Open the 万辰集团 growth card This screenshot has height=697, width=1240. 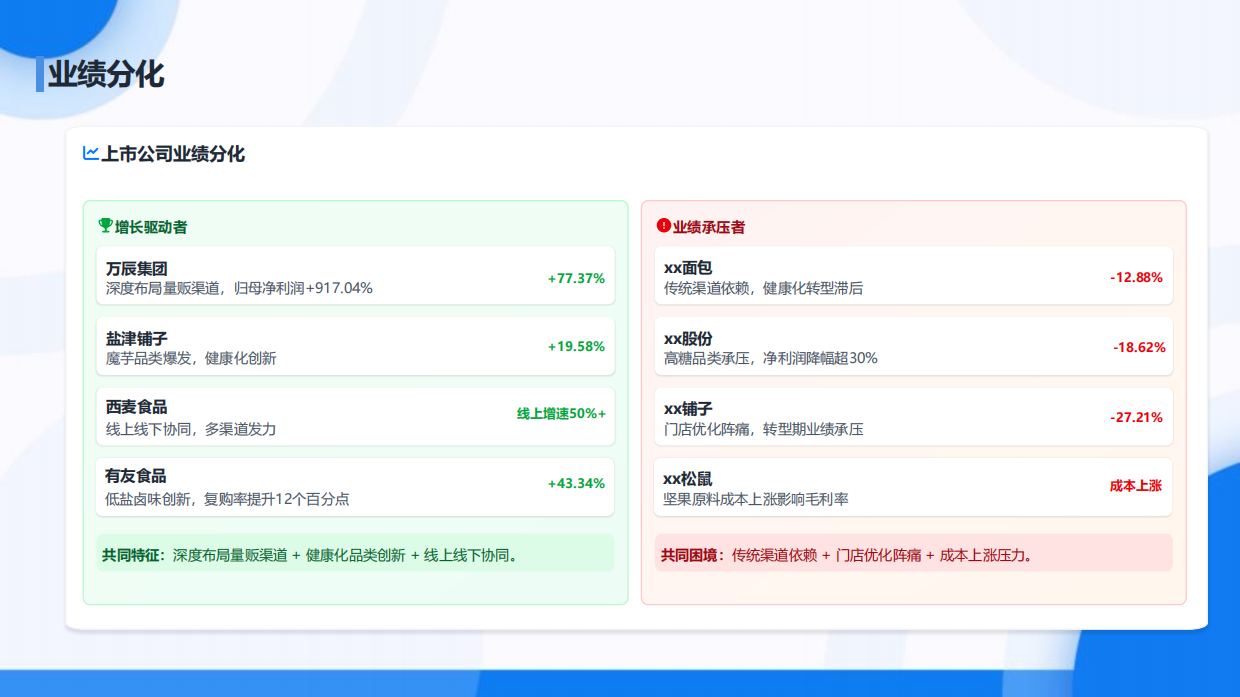(355, 277)
